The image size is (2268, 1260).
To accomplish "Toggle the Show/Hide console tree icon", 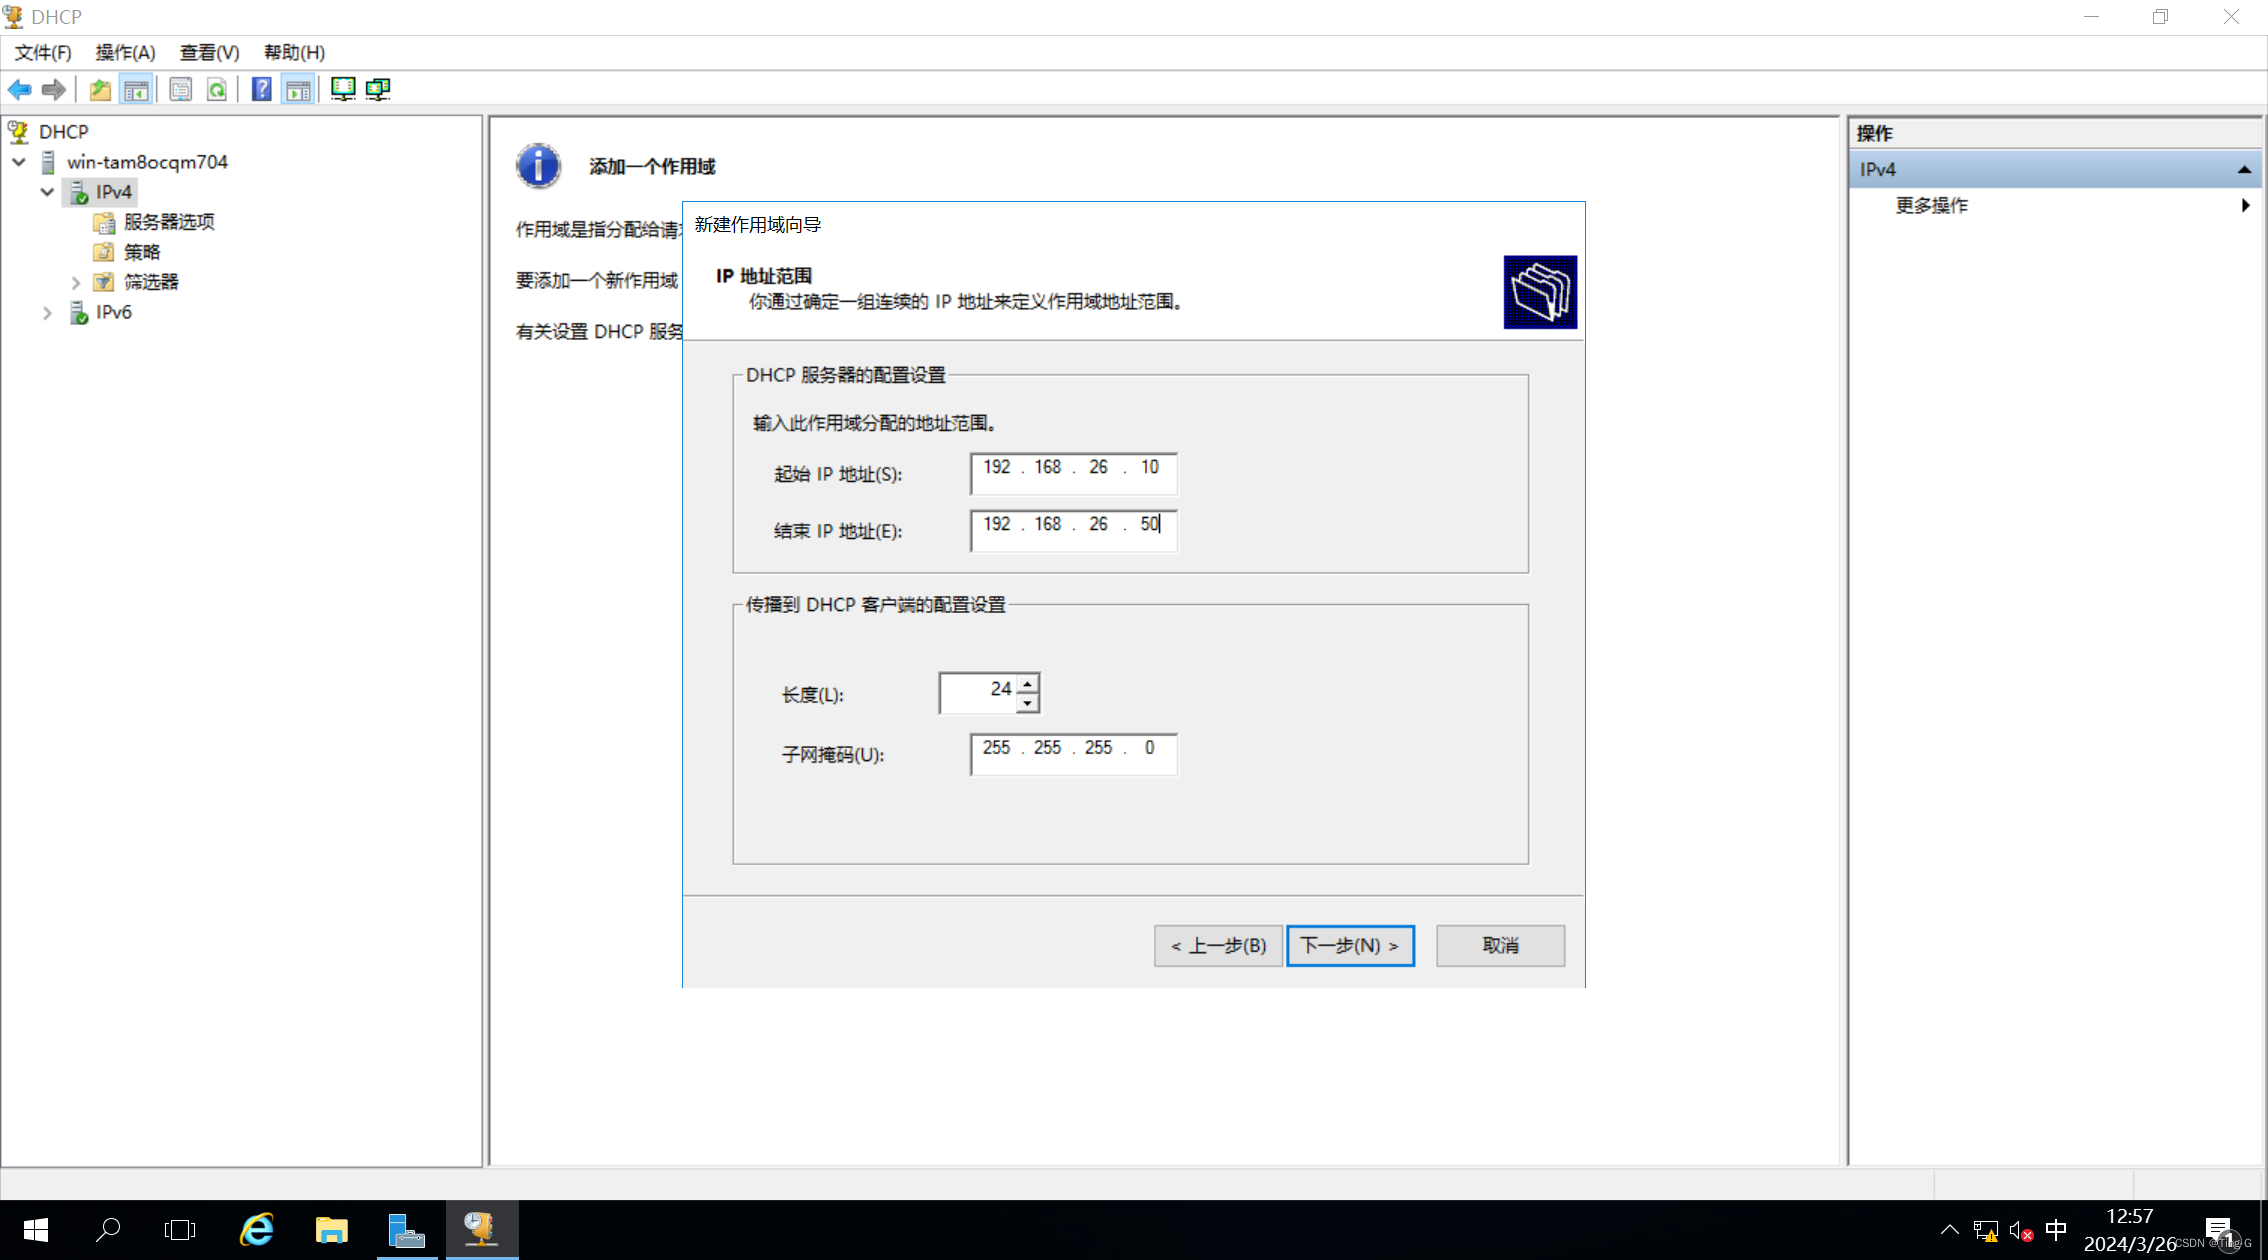I will point(136,90).
